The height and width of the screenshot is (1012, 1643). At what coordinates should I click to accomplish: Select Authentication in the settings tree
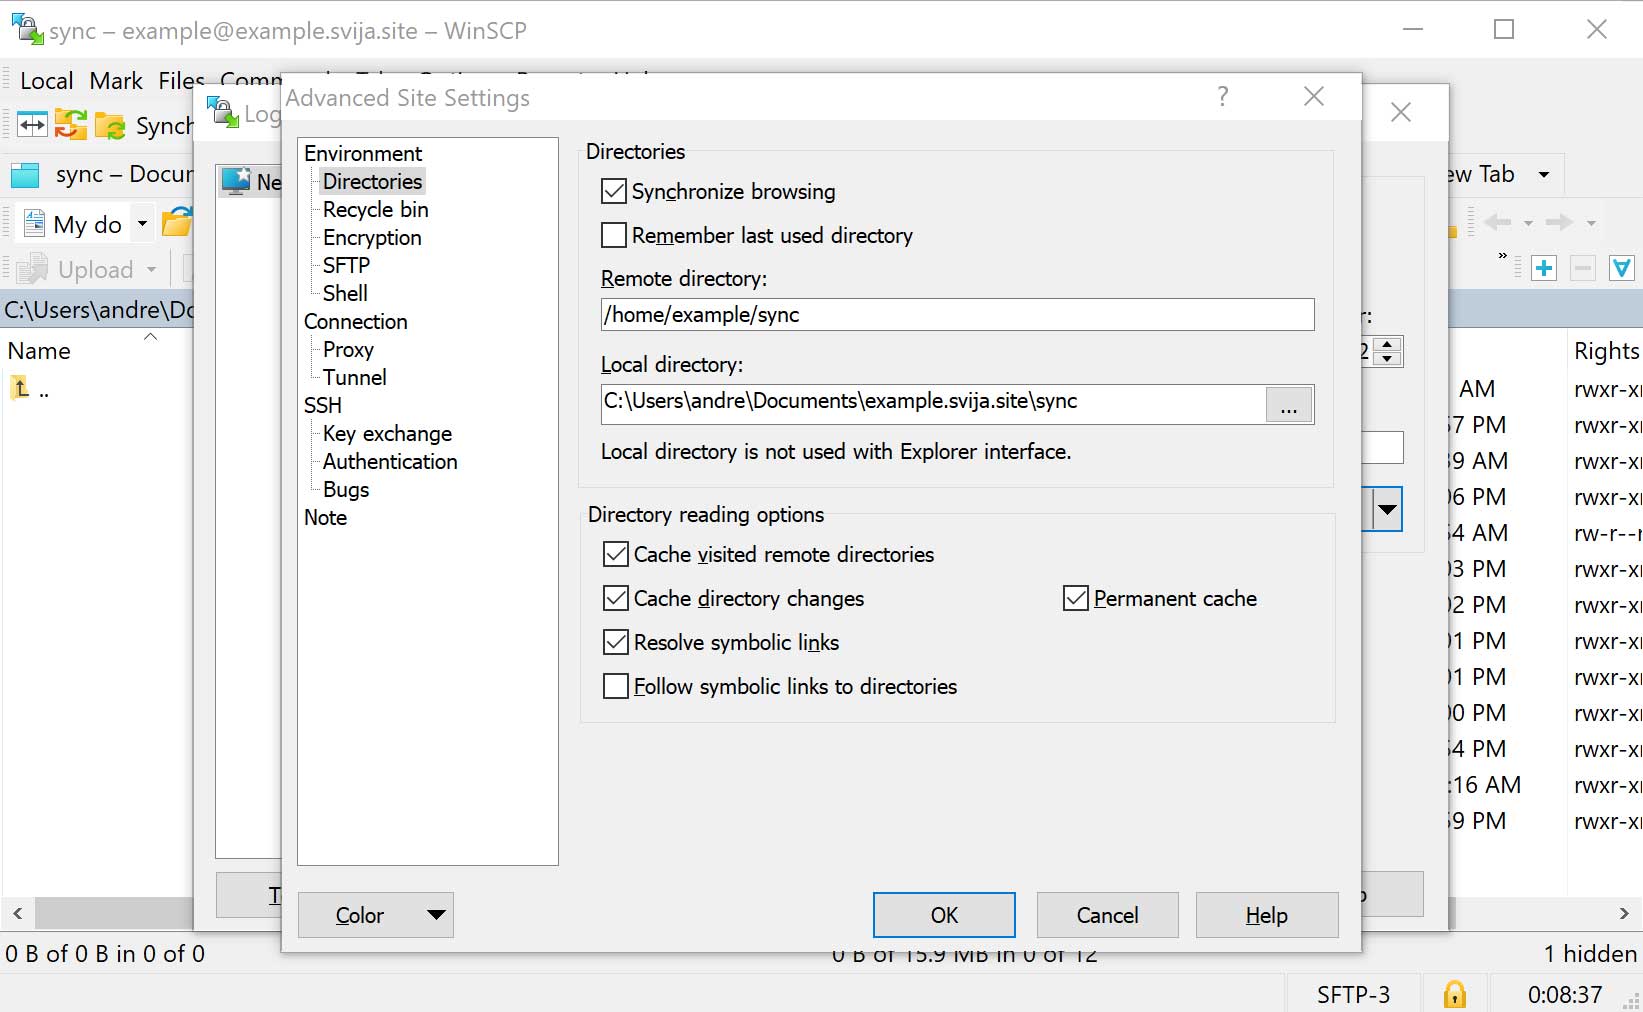[x=390, y=461]
